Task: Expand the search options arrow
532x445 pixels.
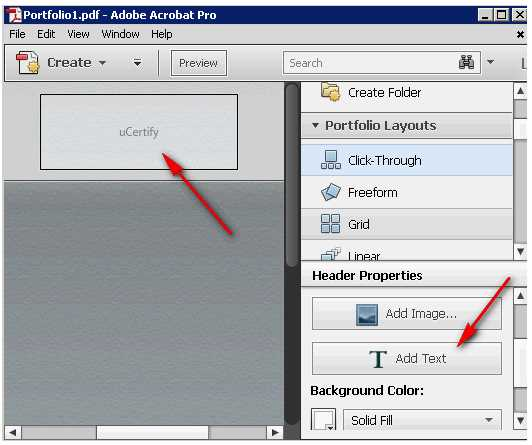Action: pyautogui.click(x=490, y=62)
